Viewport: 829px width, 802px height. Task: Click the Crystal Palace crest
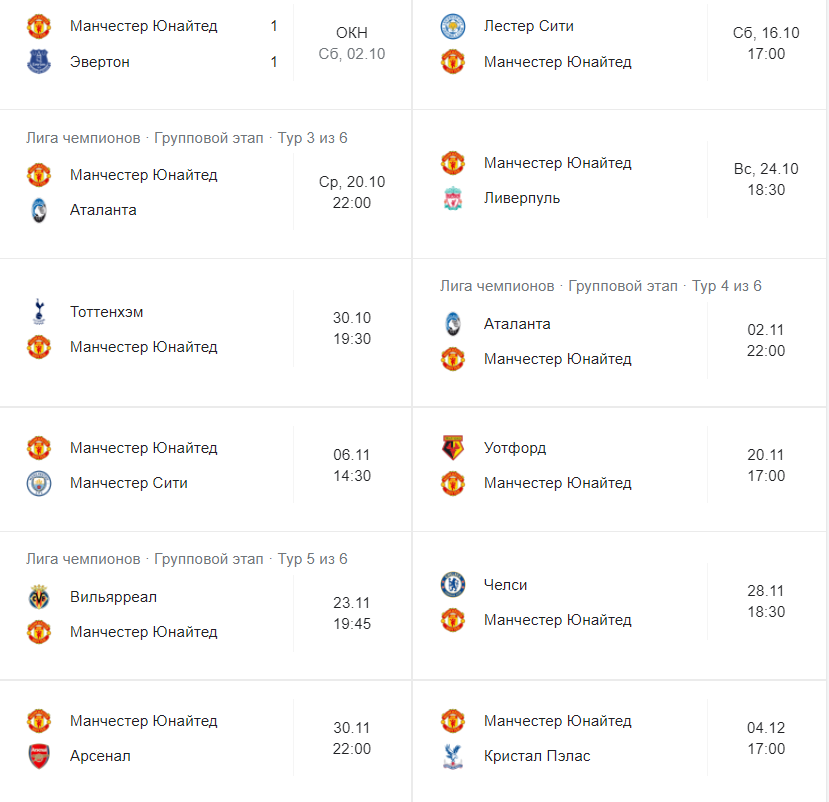[453, 757]
